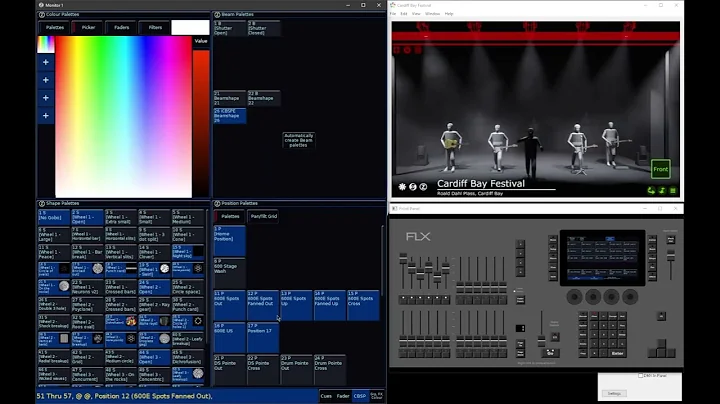Select beam palette 22 Beamshape 22

[264, 98]
